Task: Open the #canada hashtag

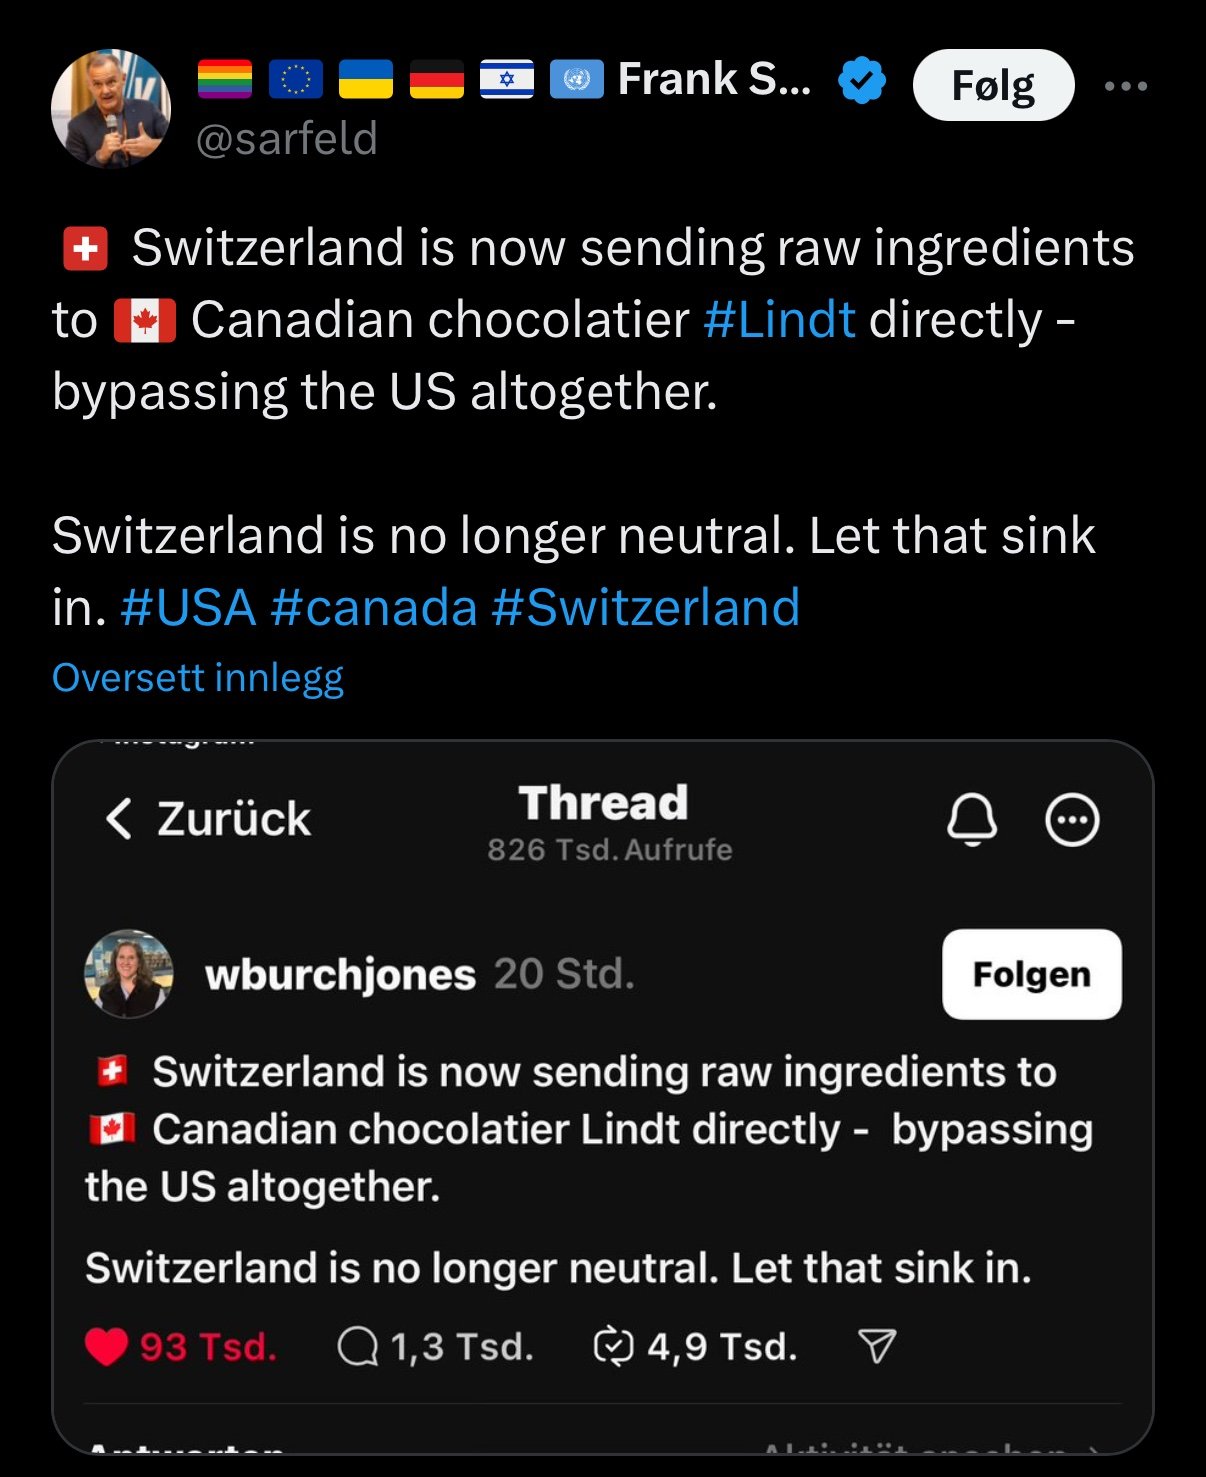Action: click(373, 608)
